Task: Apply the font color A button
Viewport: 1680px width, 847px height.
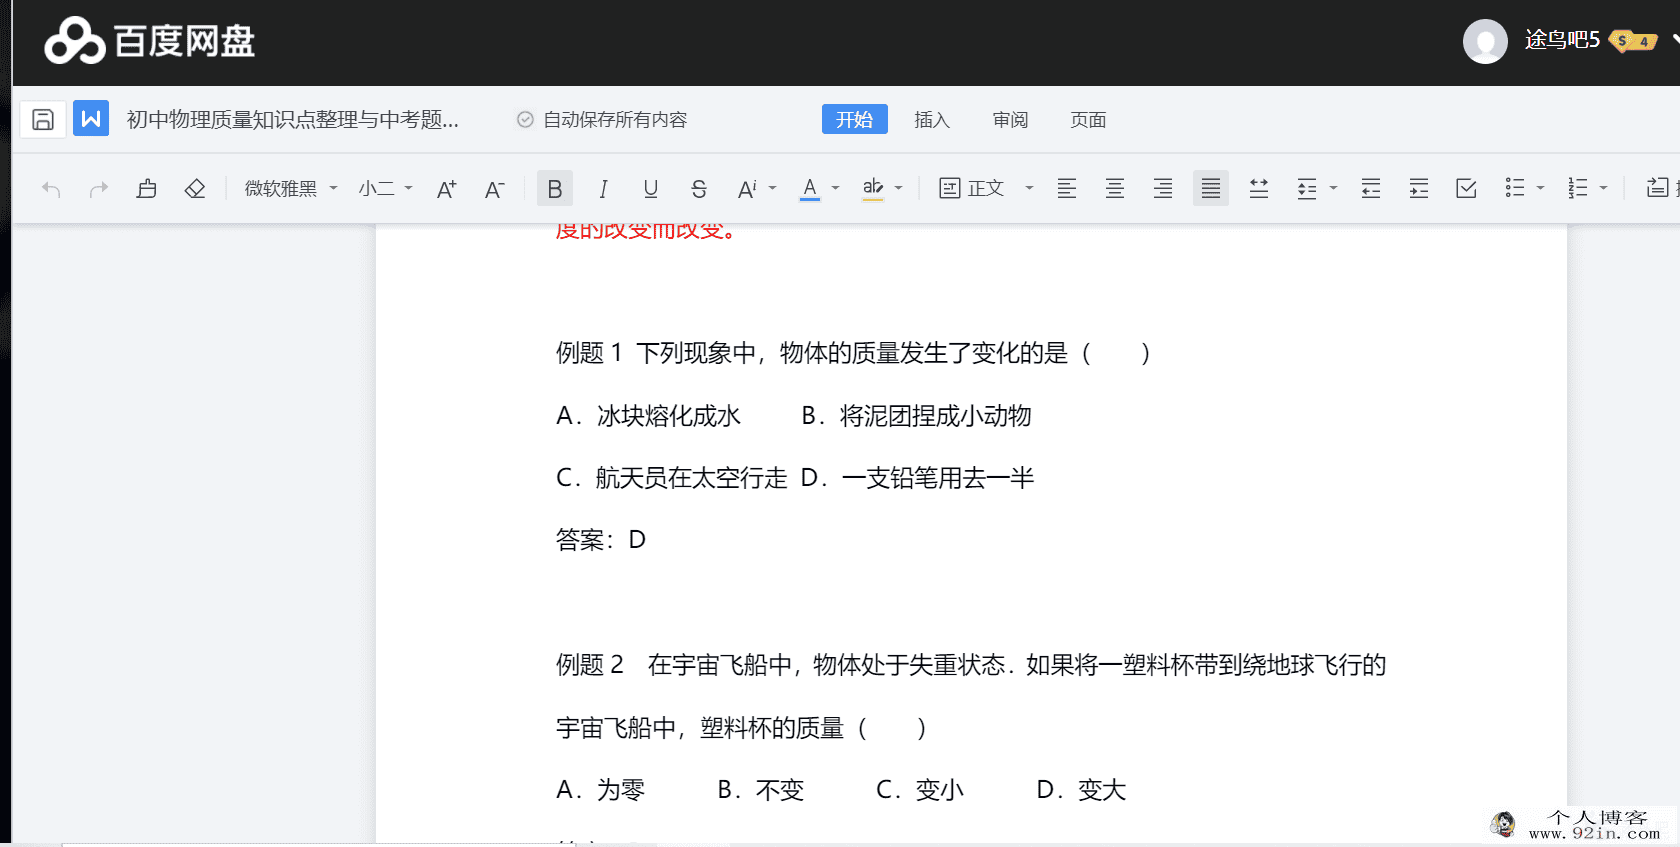Action: pos(810,188)
